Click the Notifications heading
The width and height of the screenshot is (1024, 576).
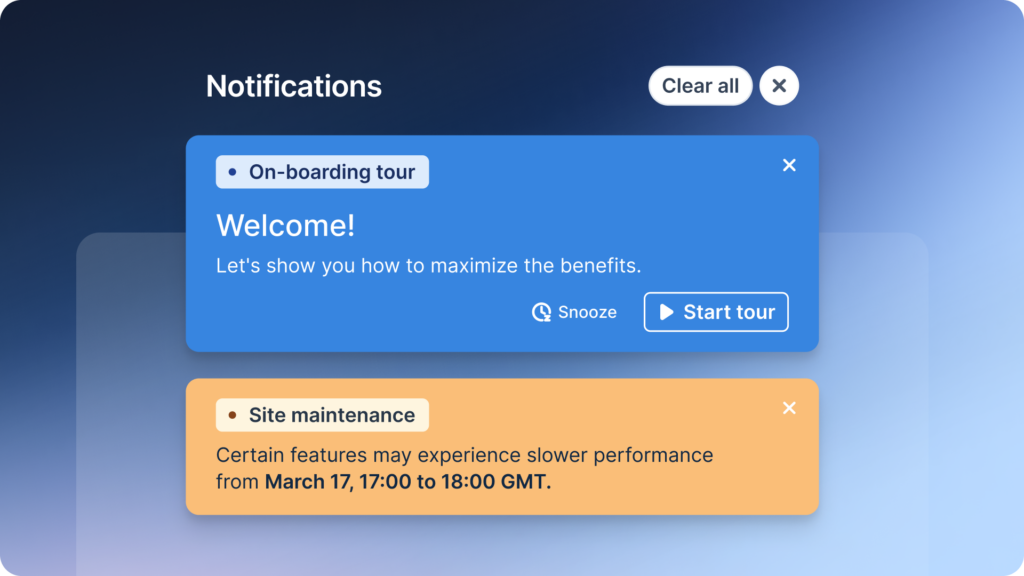pyautogui.click(x=294, y=86)
